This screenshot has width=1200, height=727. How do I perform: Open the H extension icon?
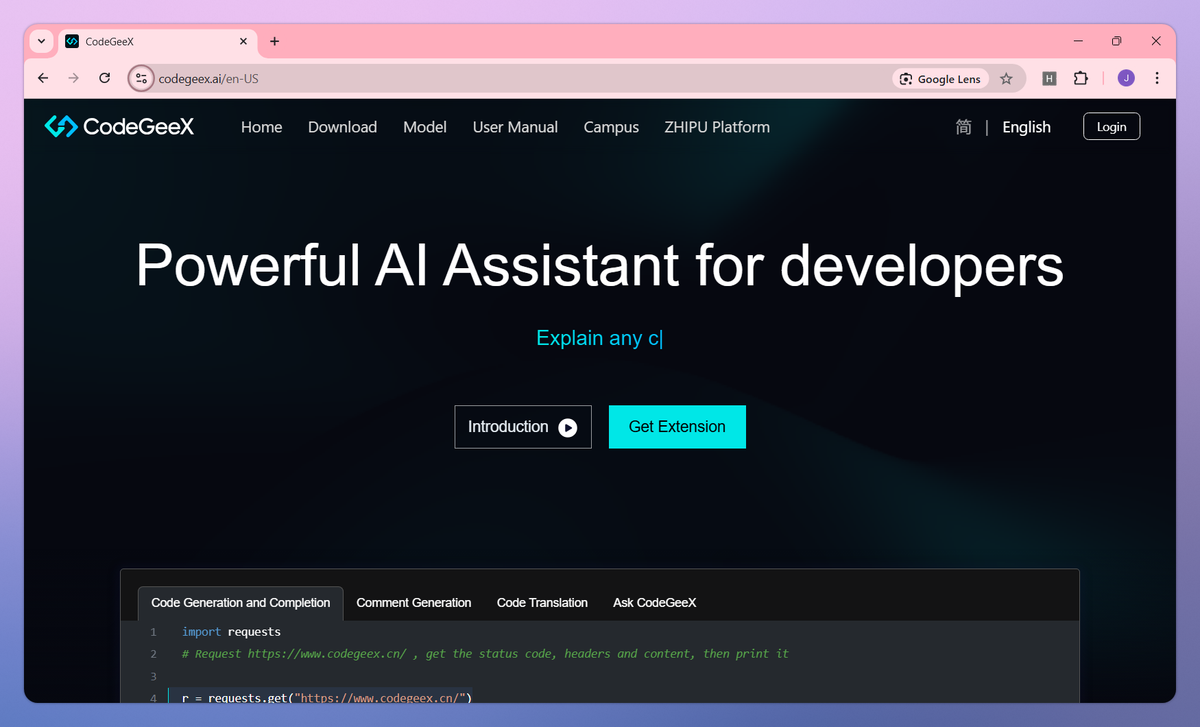pos(1049,78)
